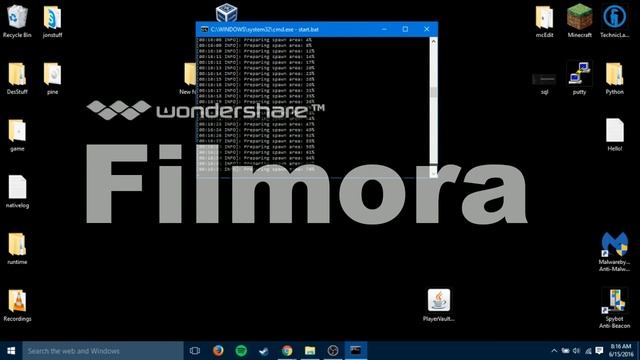Open the Action Center notifications icon

[x=599, y=351]
